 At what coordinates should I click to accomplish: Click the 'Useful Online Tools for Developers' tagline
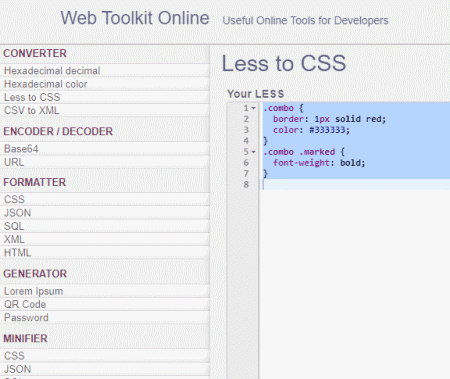point(305,20)
